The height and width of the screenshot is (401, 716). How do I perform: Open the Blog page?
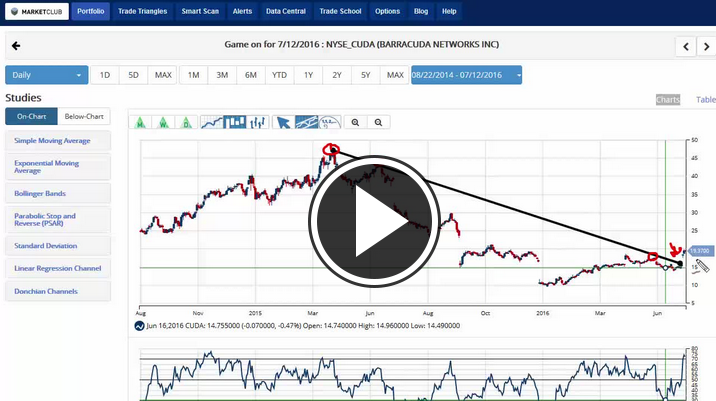click(x=421, y=11)
